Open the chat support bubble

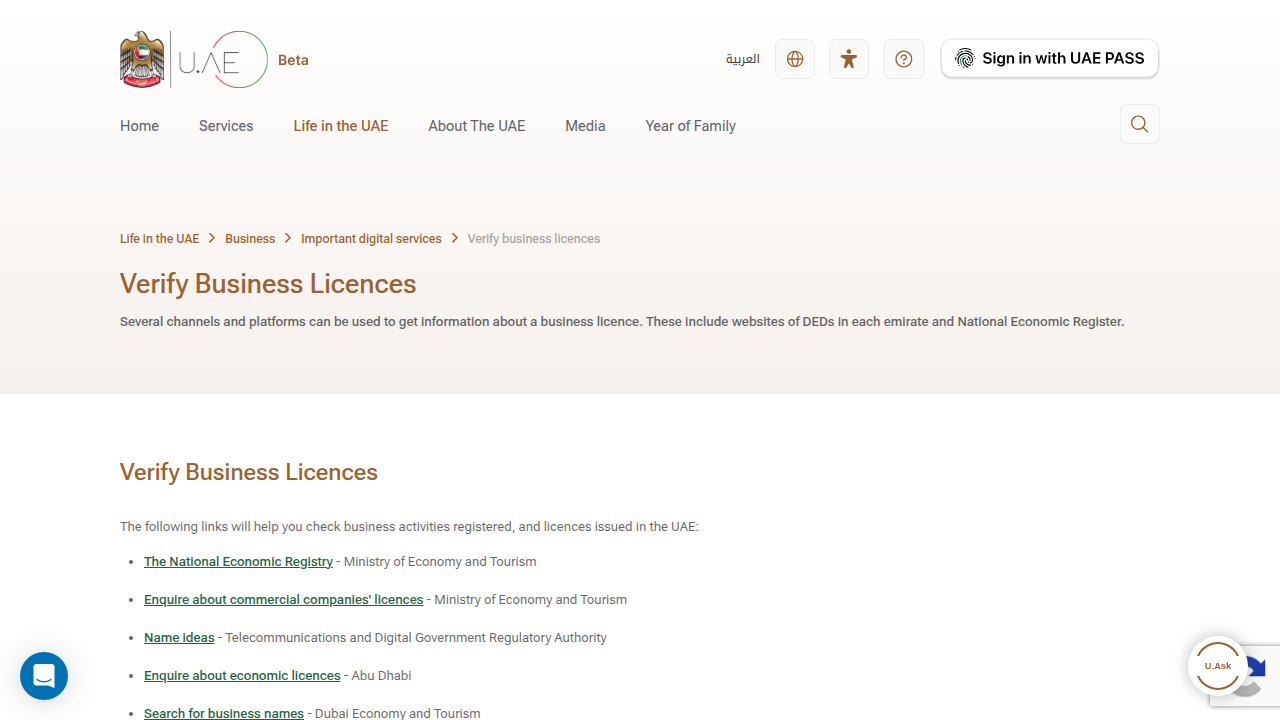44,676
